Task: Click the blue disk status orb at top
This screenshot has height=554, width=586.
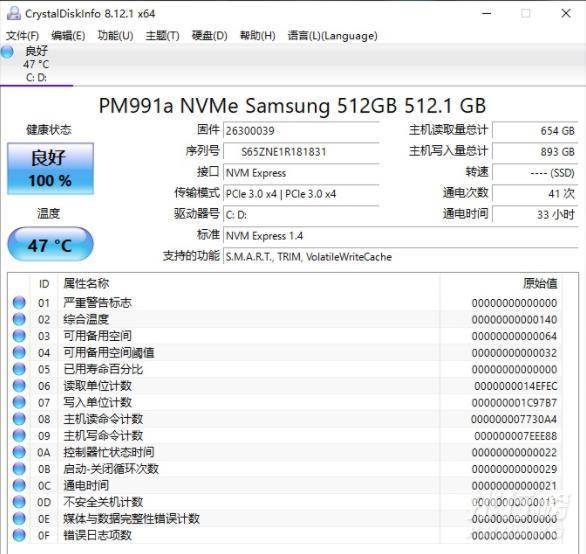Action: click(x=7, y=52)
